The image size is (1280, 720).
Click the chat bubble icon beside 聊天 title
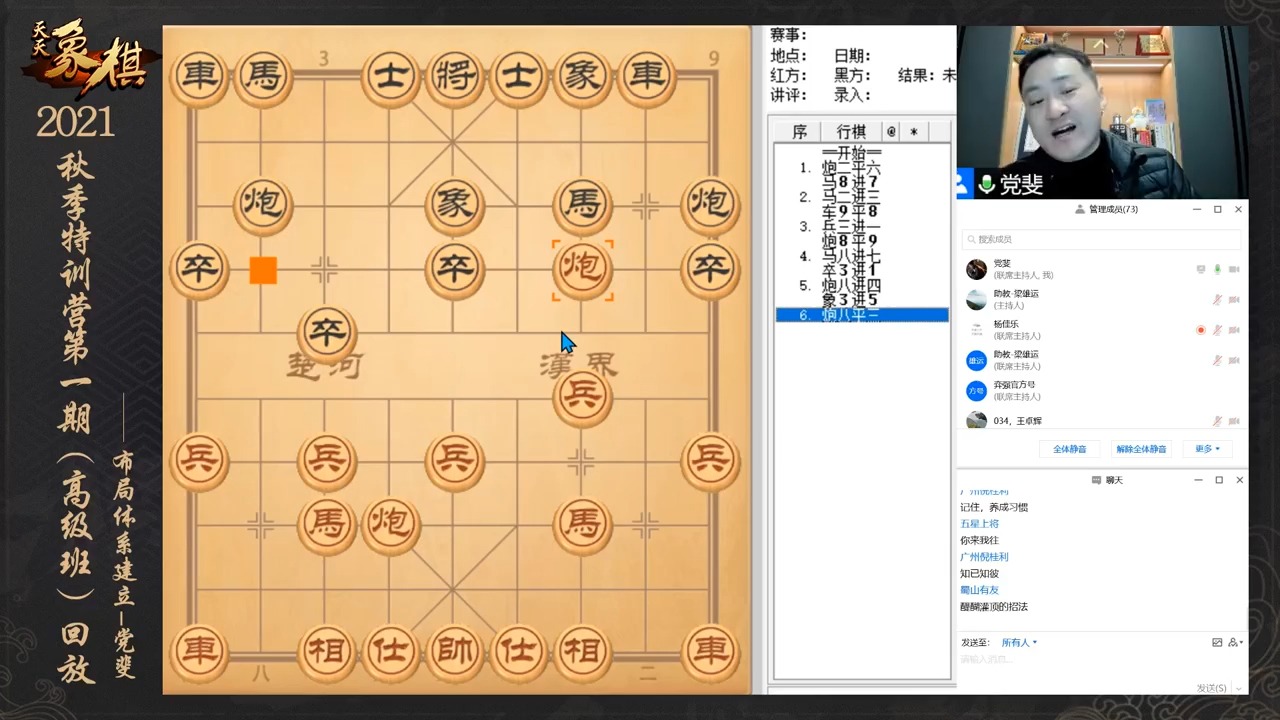(1097, 480)
